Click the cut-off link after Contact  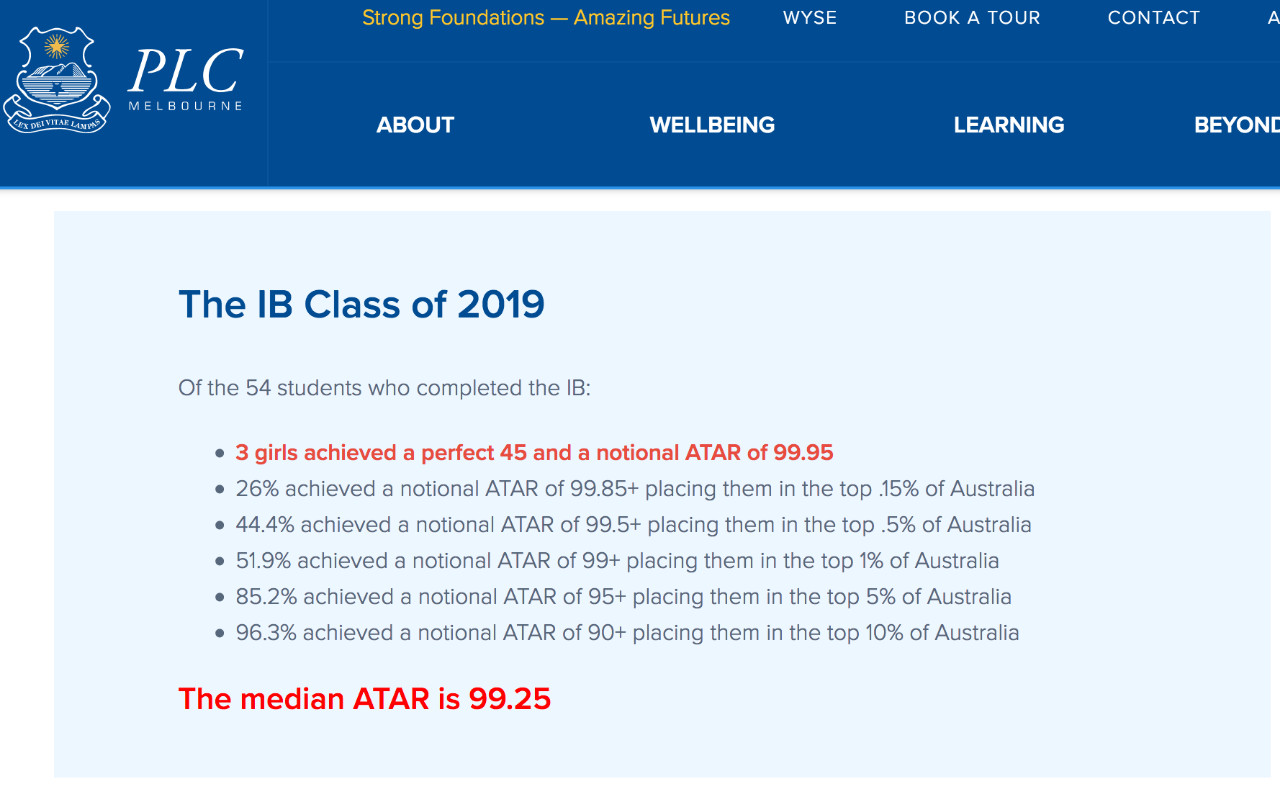tap(1272, 18)
